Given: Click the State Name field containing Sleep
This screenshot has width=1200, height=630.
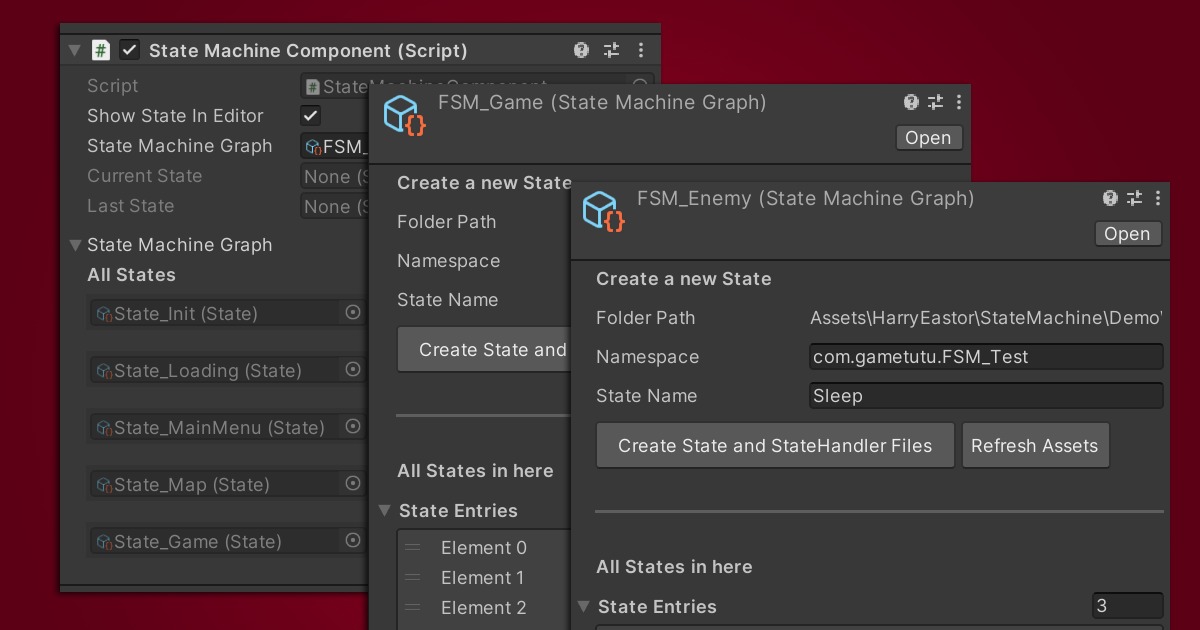Looking at the screenshot, I should pyautogui.click(x=985, y=395).
